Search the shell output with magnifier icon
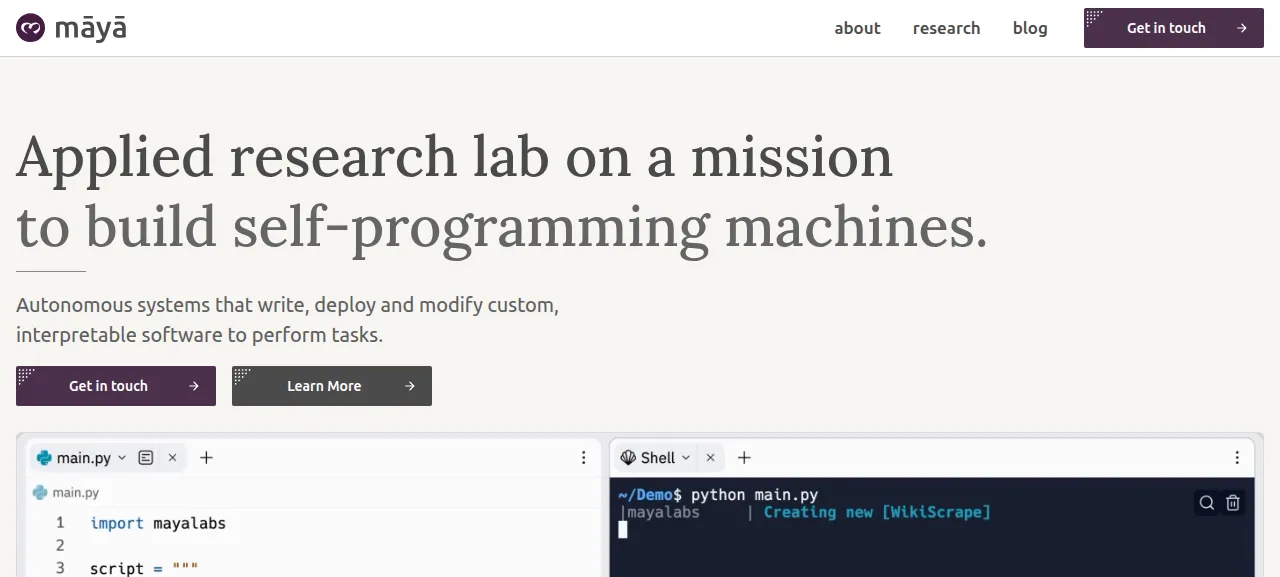This screenshot has height=577, width=1280. (x=1207, y=503)
